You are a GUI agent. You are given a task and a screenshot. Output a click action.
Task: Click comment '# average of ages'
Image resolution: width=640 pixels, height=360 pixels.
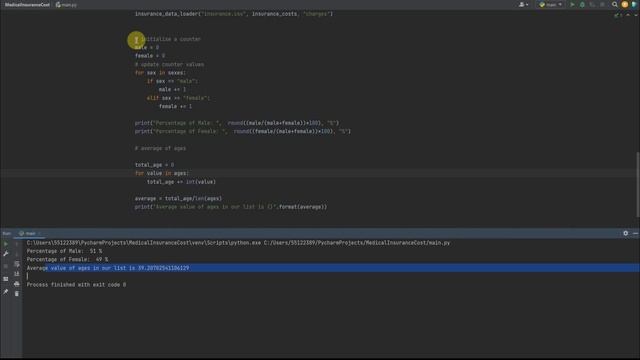(160, 149)
